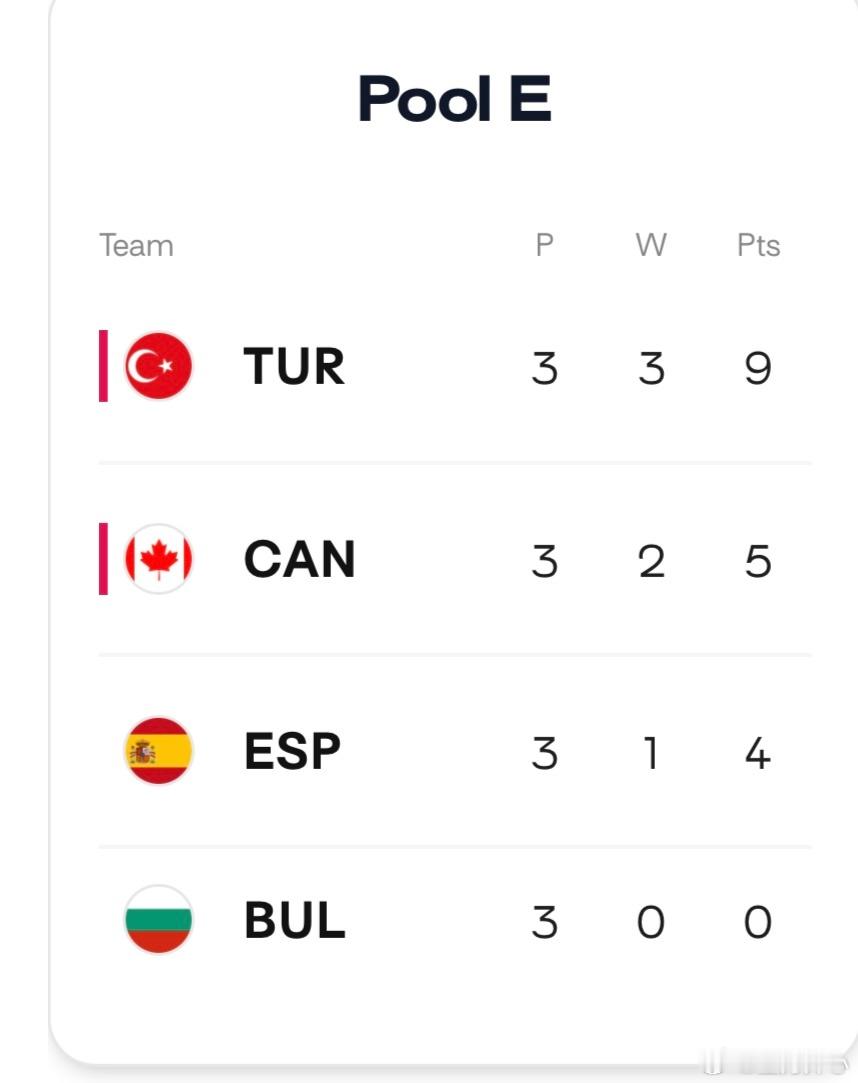Click the Canada flag icon
Screen dimensions: 858x1083
coord(158,559)
